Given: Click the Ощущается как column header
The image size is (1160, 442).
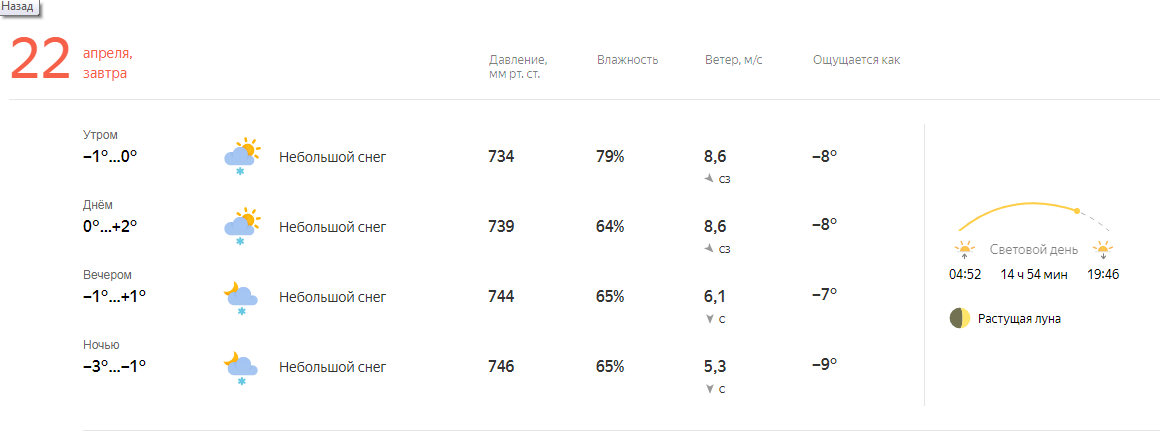Looking at the screenshot, I should click(856, 60).
